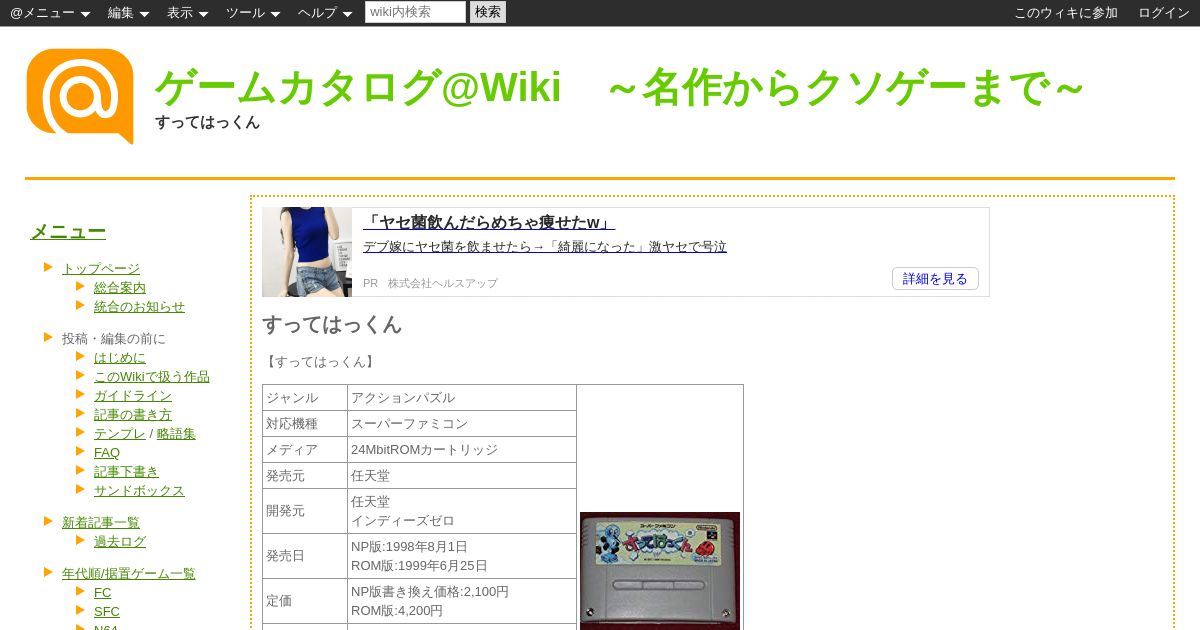Image resolution: width=1200 pixels, height=630 pixels.
Task: Open FAQ sidebar link
Action: point(107,452)
